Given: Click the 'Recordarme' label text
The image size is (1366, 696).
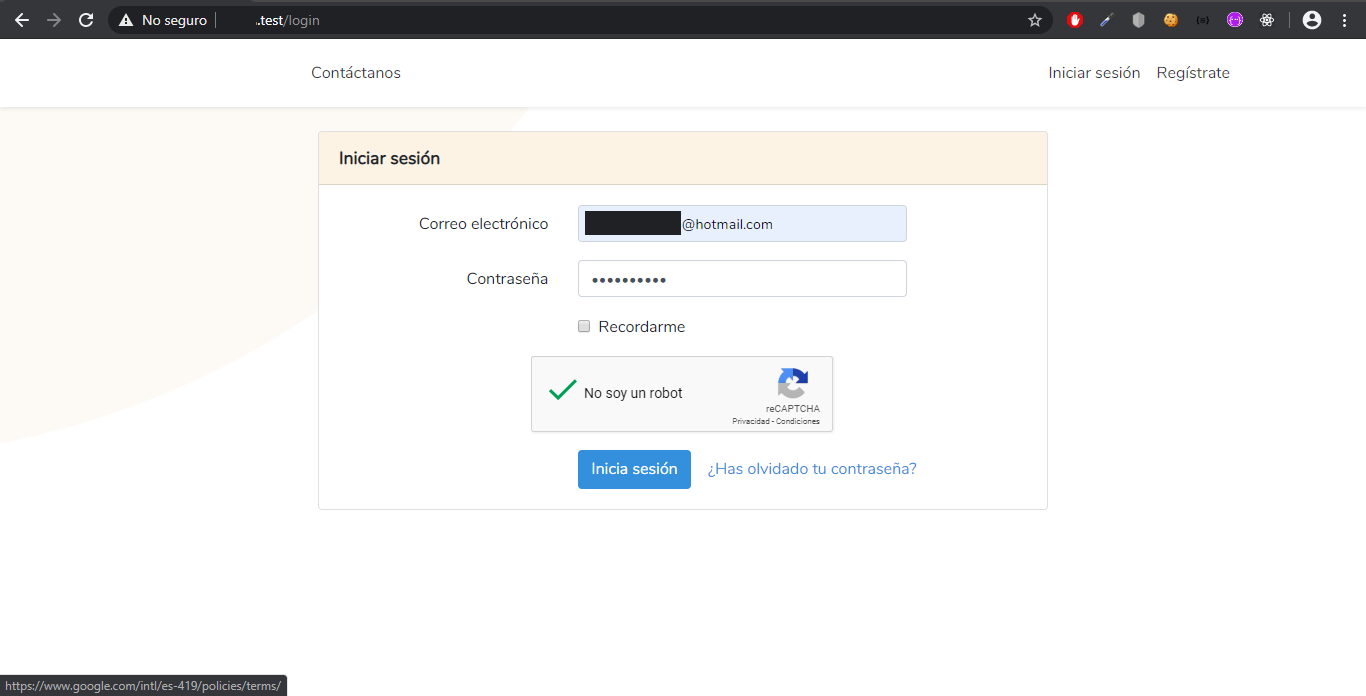Looking at the screenshot, I should 642,327.
